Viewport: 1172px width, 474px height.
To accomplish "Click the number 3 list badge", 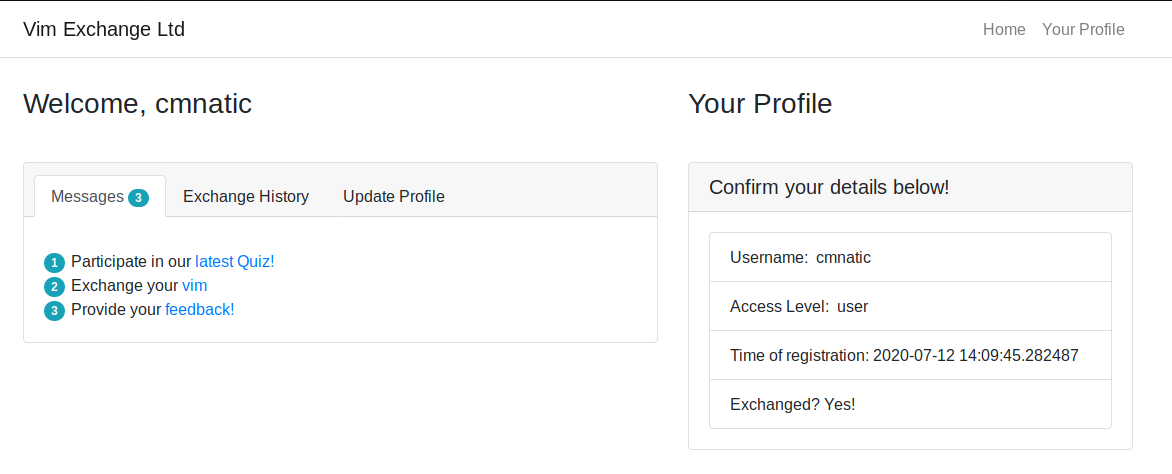I will tap(54, 311).
